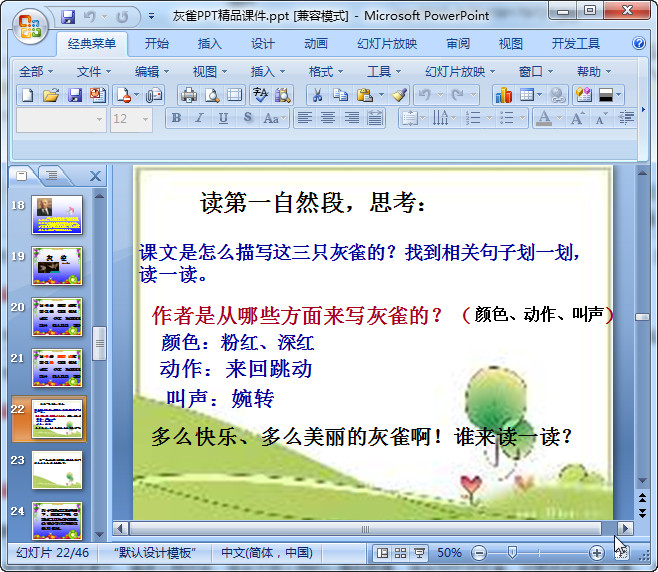The height and width of the screenshot is (572, 658).
Task: Select slide 23 thumbnail
Action: (x=57, y=470)
